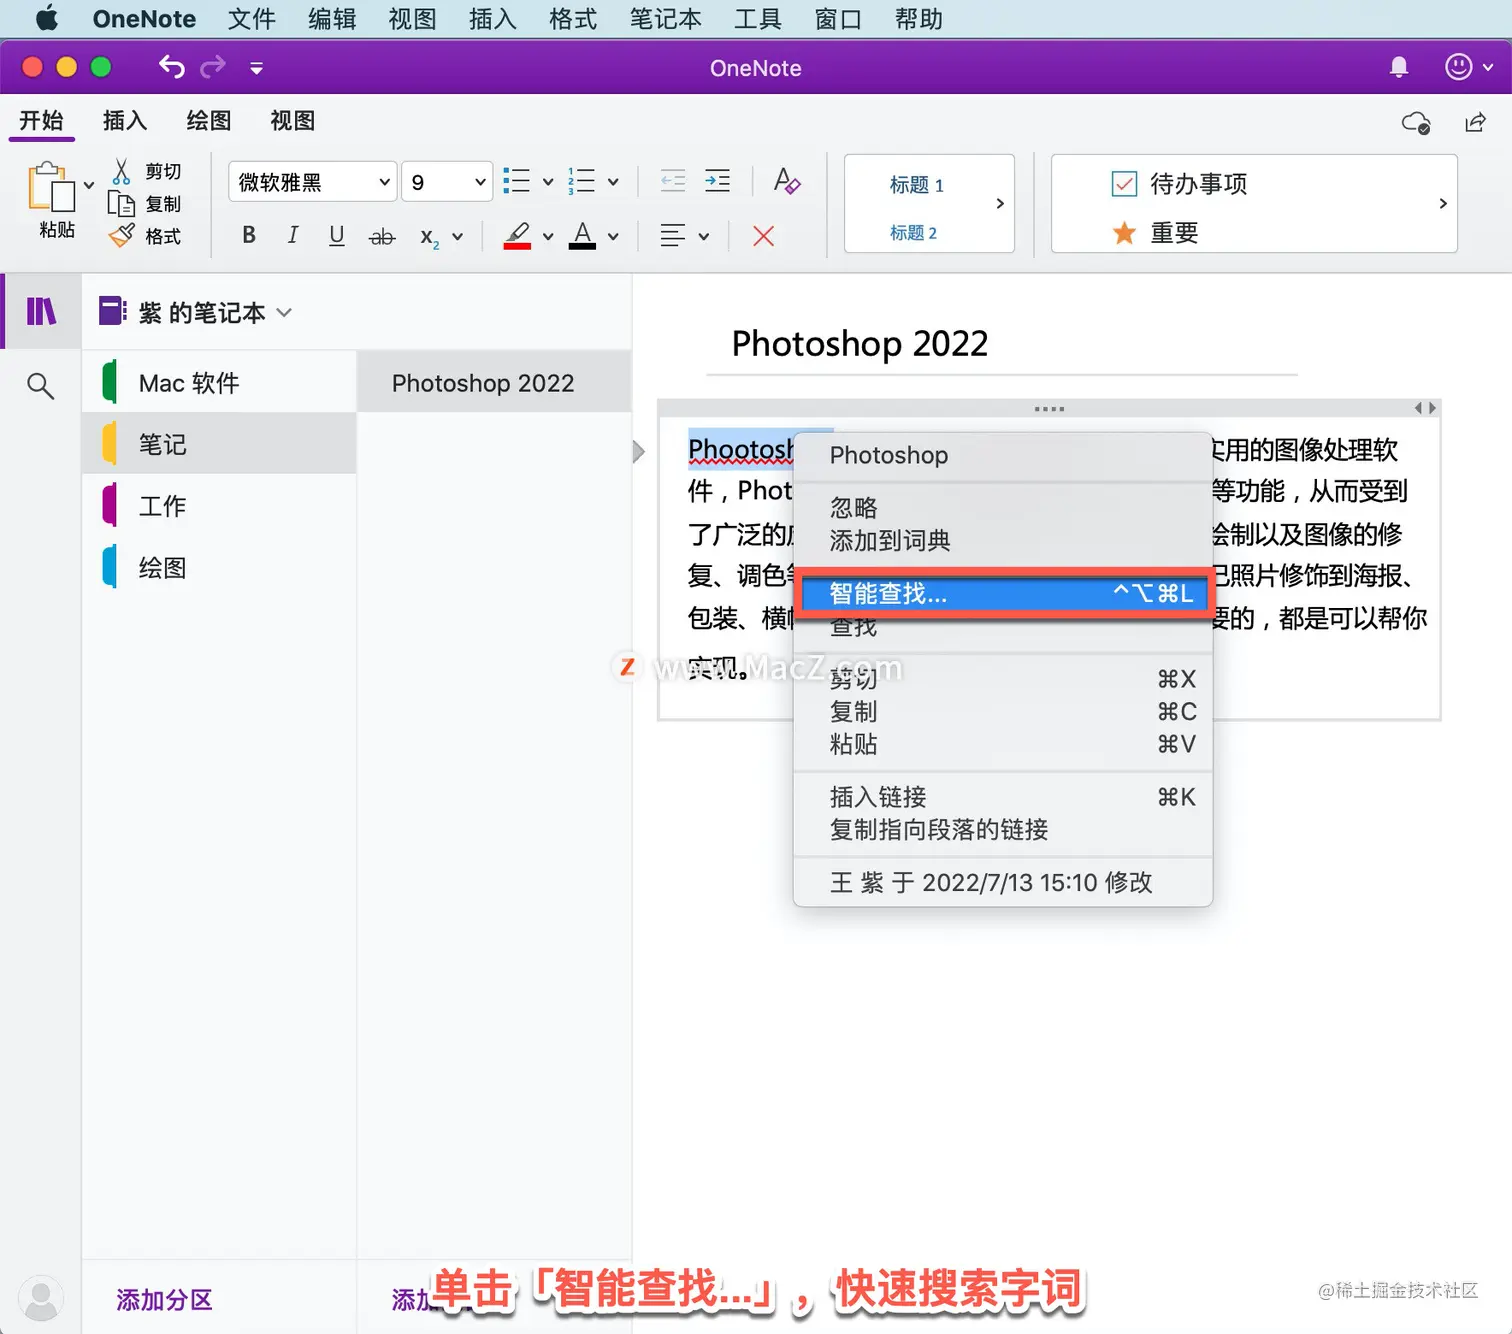The image size is (1512, 1334).
Task: Open the 笔记本 menu in menu bar
Action: click(x=666, y=19)
